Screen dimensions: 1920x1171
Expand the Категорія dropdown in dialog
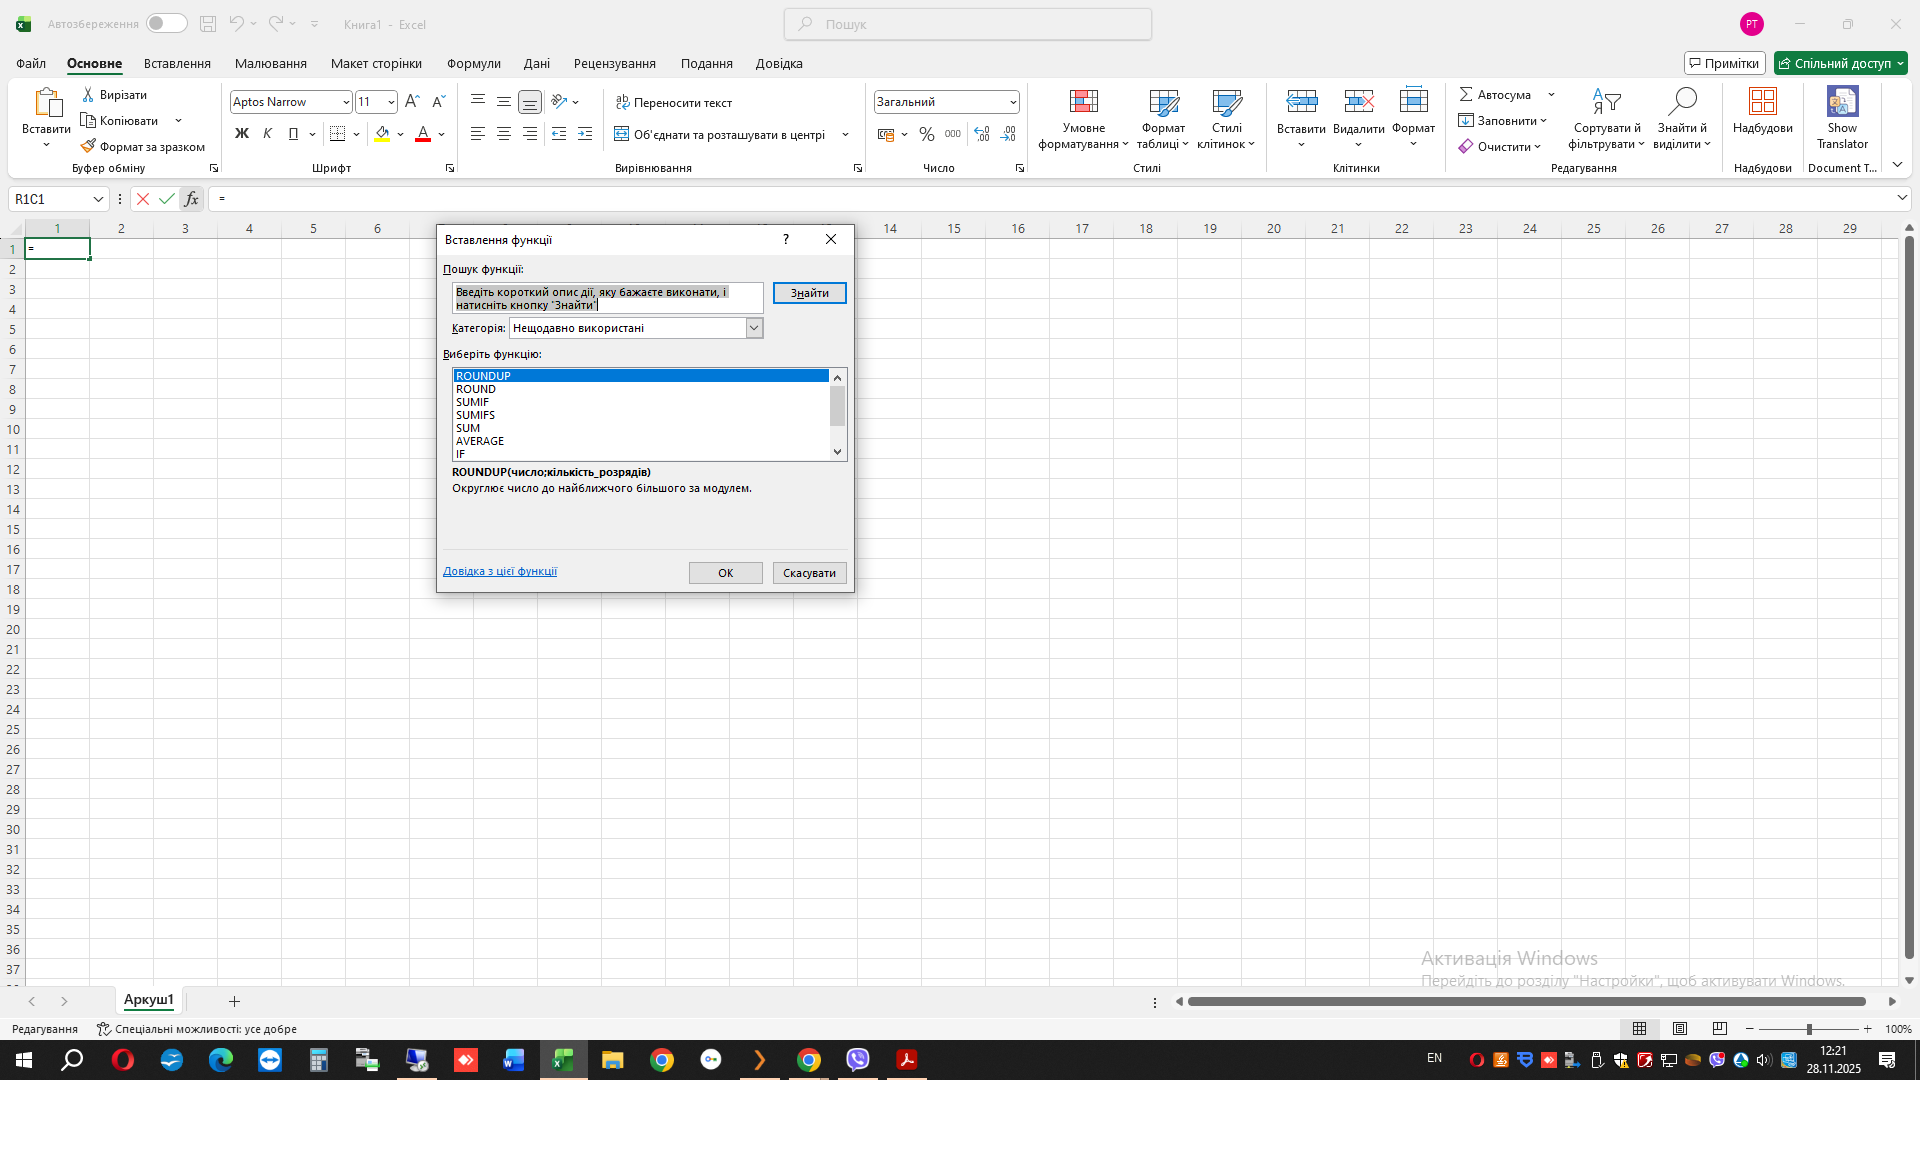click(754, 328)
